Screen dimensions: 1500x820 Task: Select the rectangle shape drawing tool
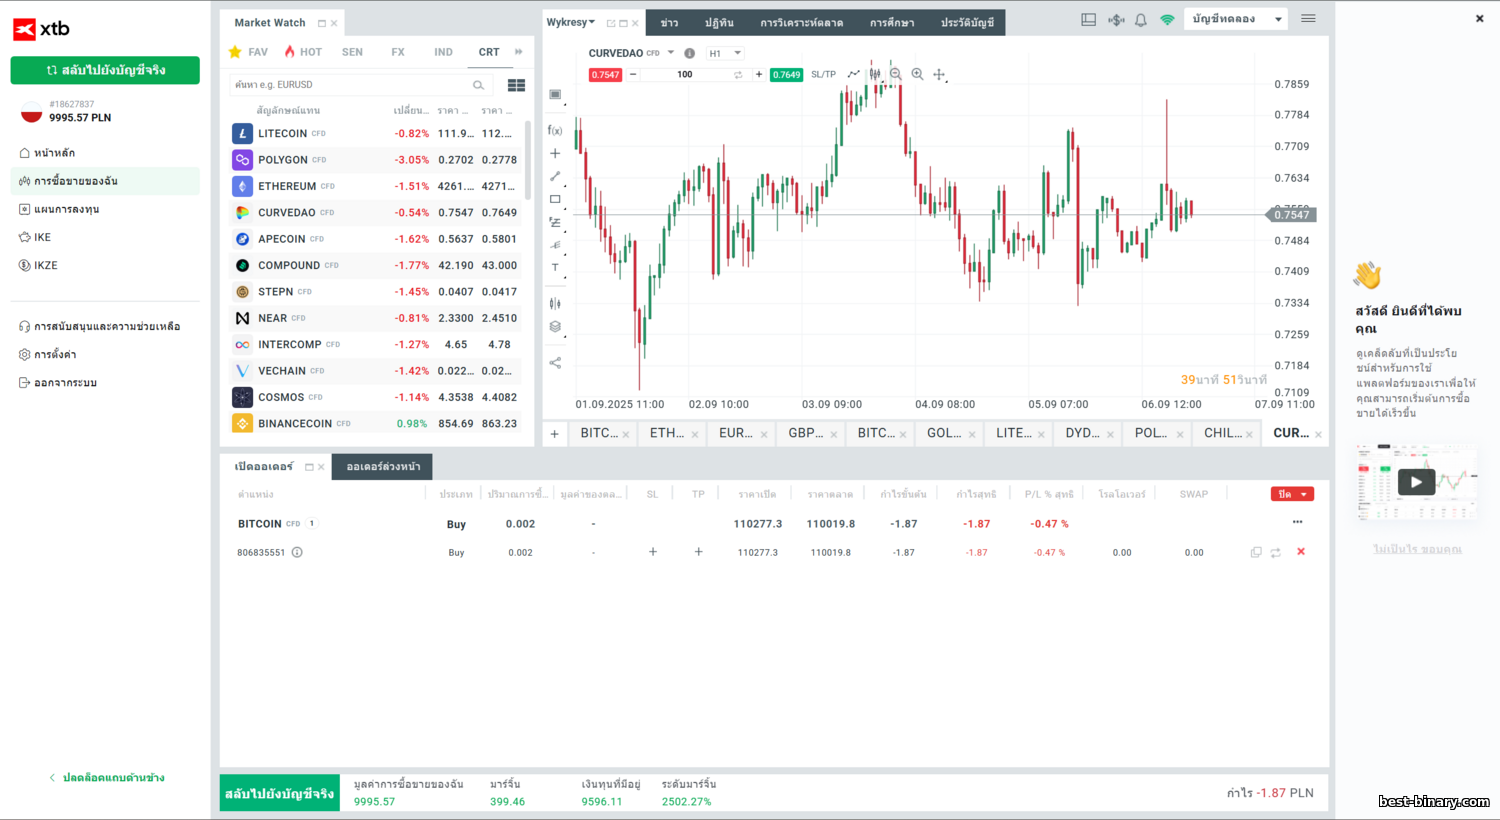pyautogui.click(x=555, y=199)
